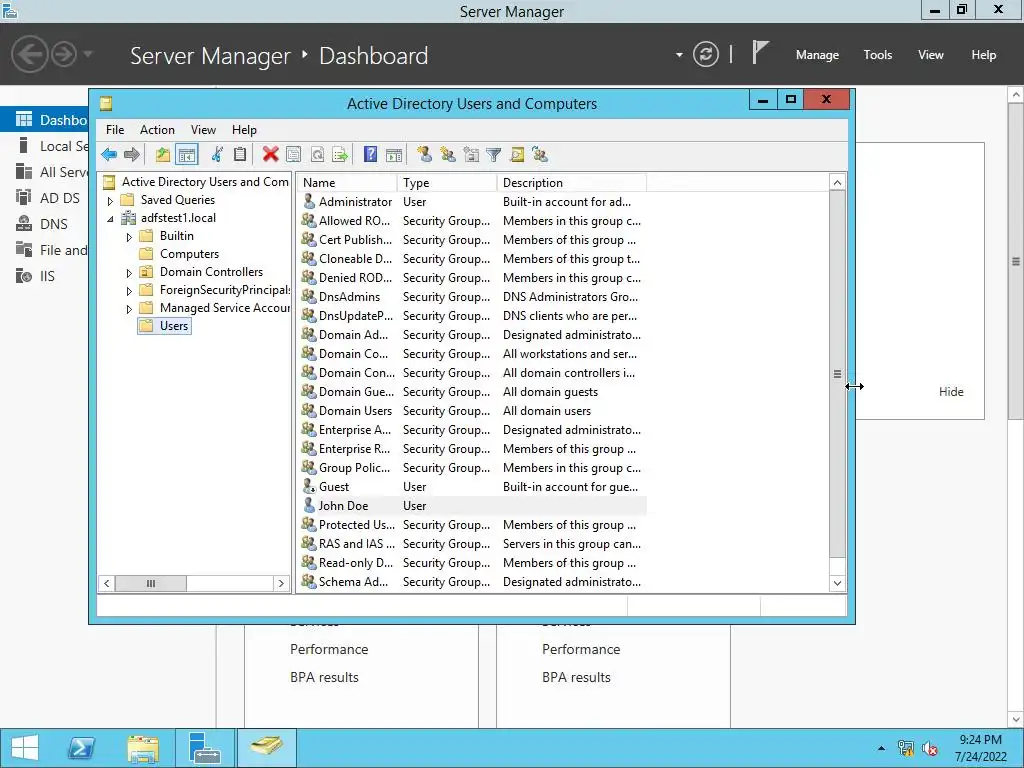Open Help via blue question mark icon
Viewport: 1024px width, 768px height.
pos(370,155)
